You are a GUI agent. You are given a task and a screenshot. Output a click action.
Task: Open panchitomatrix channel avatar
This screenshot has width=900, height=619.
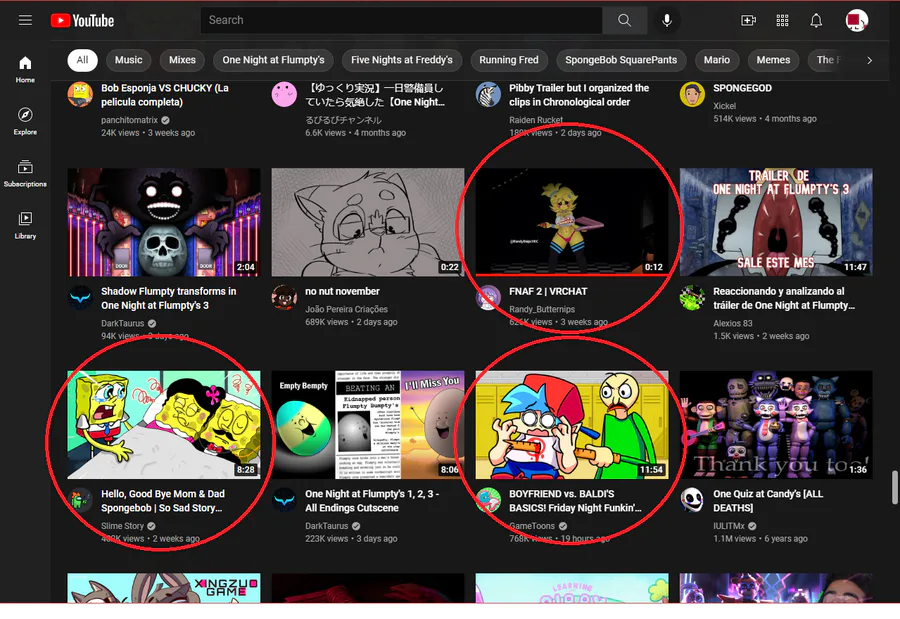tap(80, 94)
